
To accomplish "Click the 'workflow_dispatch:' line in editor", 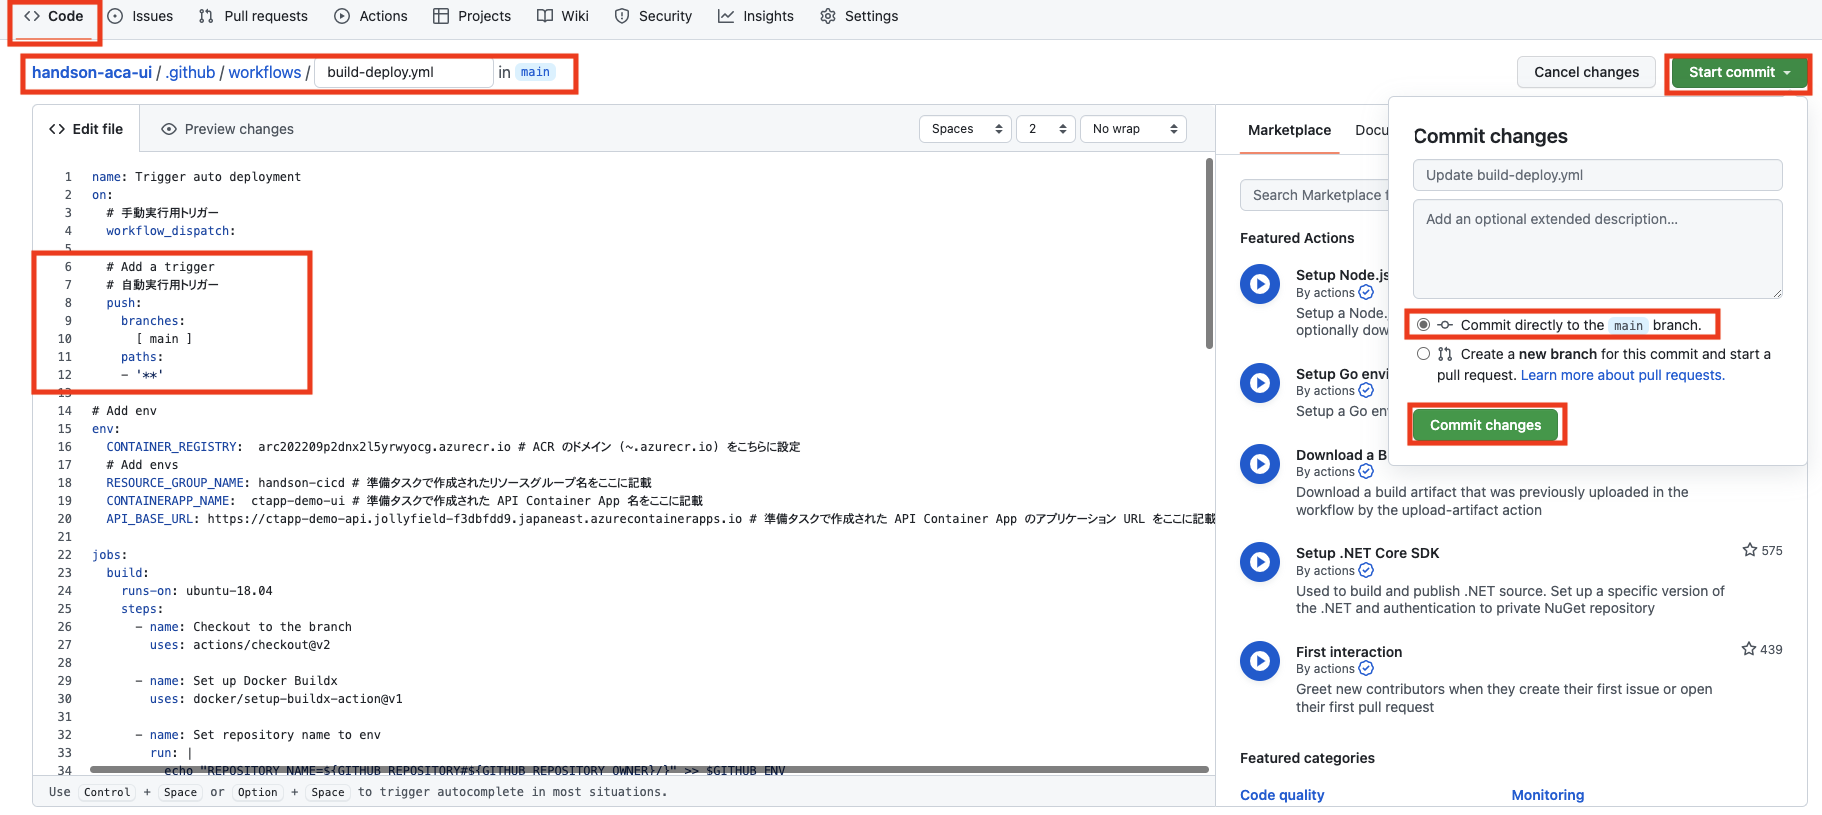I will [x=171, y=231].
